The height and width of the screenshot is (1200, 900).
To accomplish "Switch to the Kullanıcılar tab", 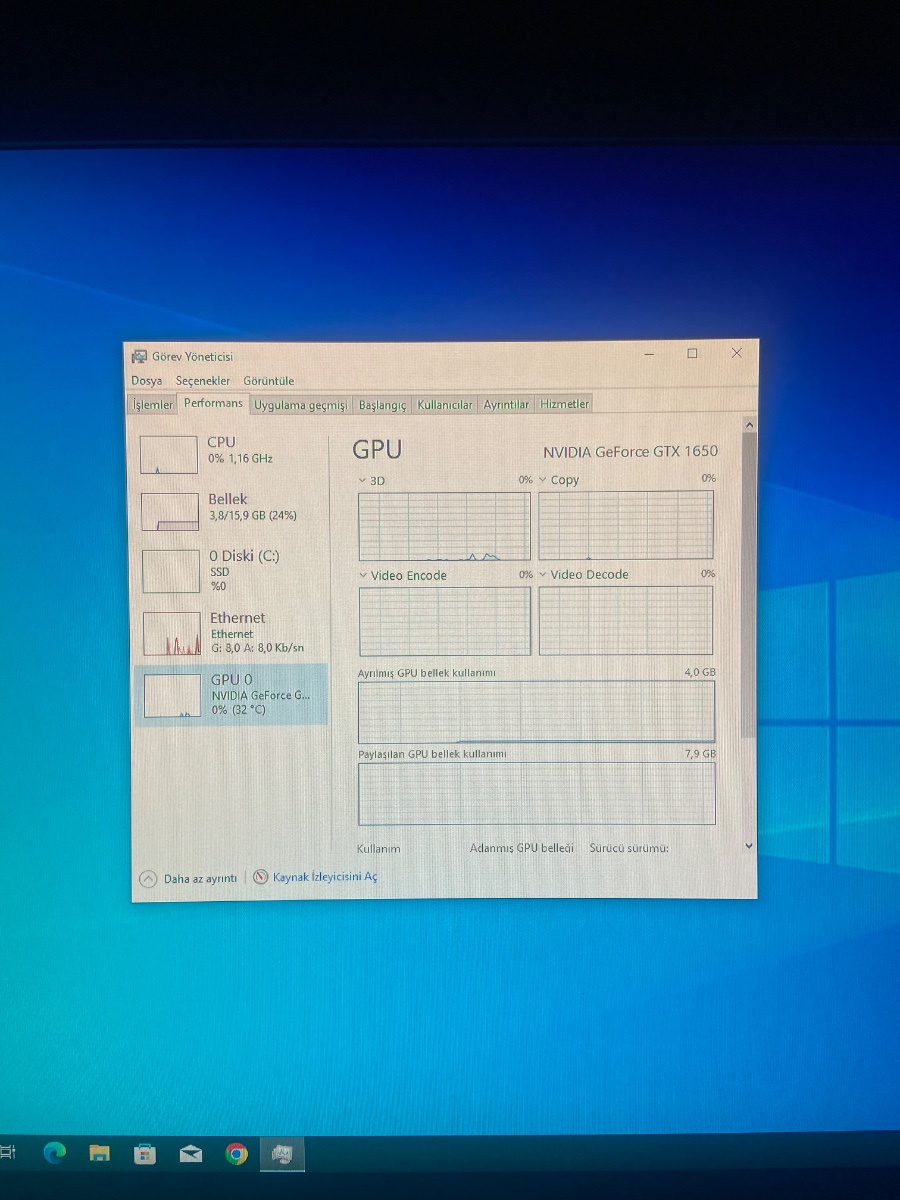I will pyautogui.click(x=445, y=405).
